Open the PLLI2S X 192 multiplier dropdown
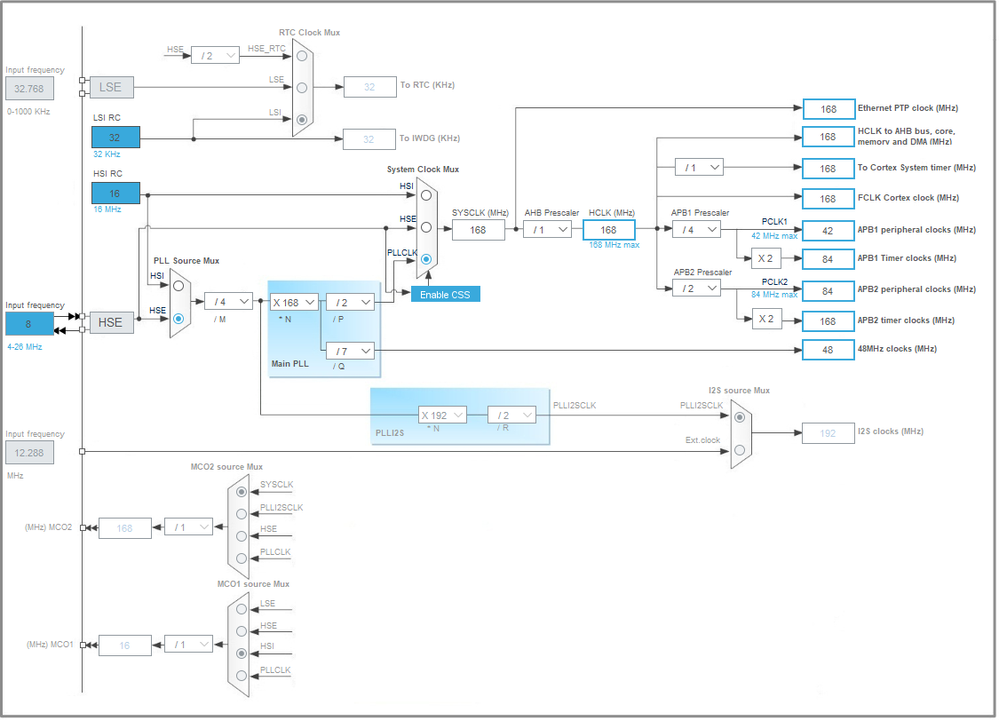Image resolution: width=999 pixels, height=720 pixels. [x=442, y=415]
